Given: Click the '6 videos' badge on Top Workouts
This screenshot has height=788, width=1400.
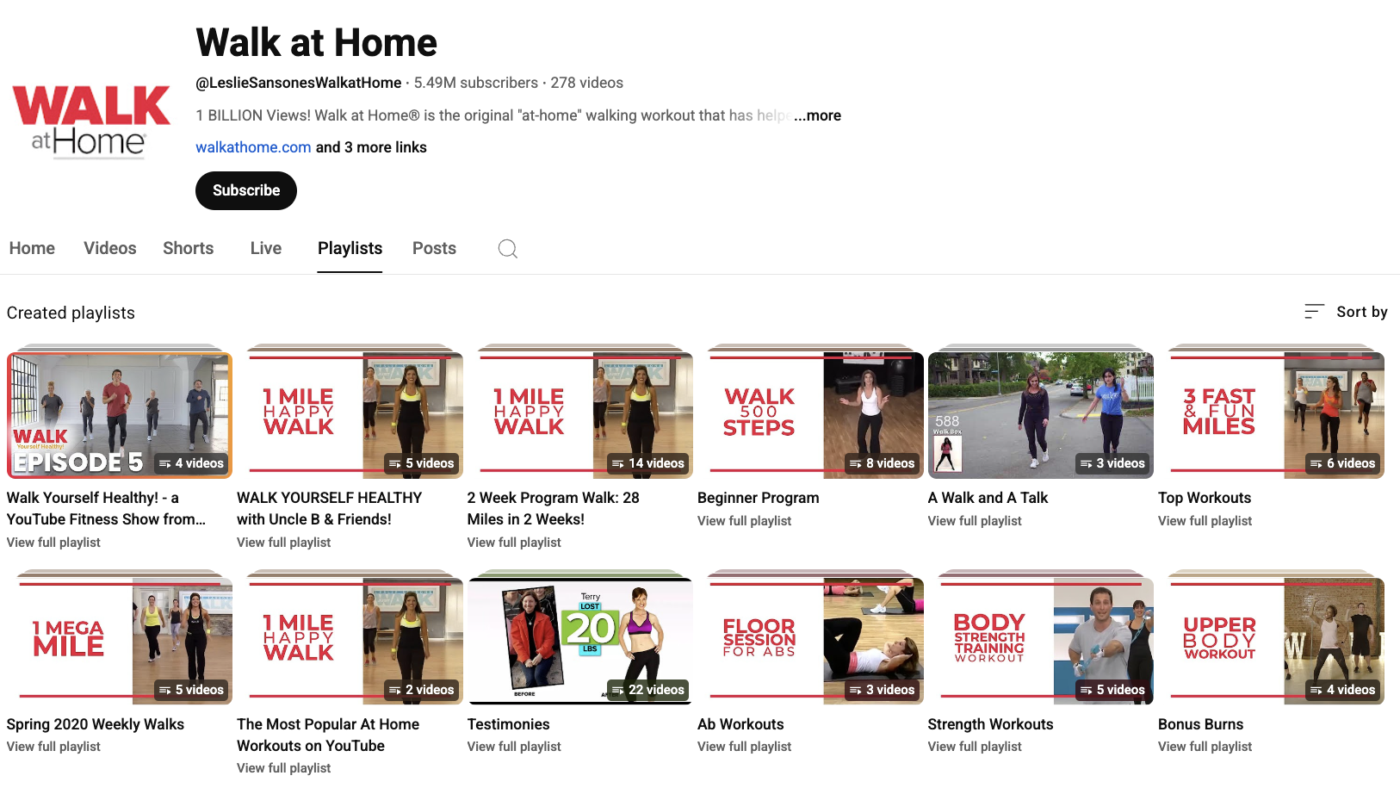Looking at the screenshot, I should (1341, 463).
